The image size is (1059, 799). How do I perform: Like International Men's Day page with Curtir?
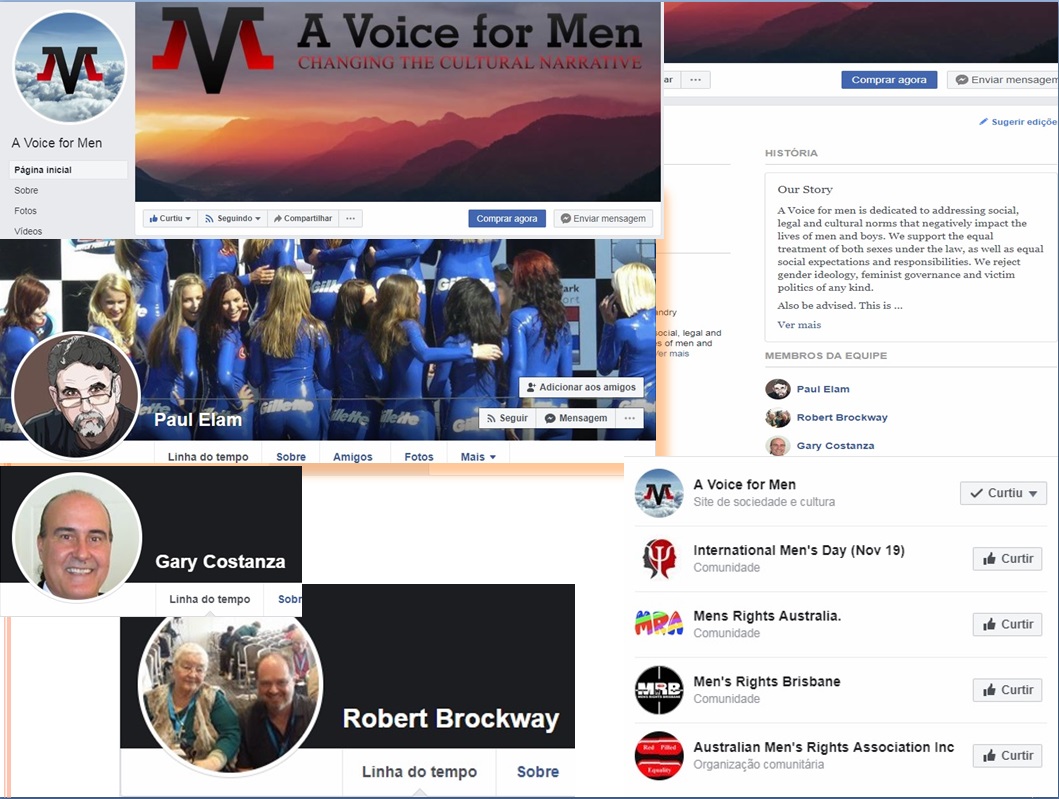click(1007, 559)
